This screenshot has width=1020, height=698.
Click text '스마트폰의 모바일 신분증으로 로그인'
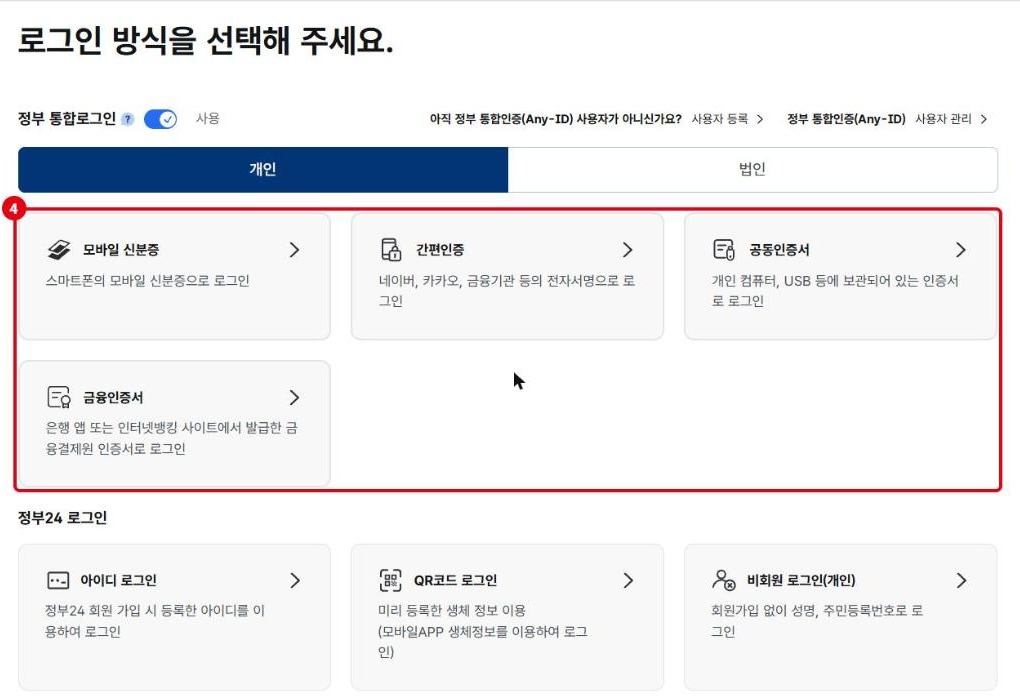(148, 281)
